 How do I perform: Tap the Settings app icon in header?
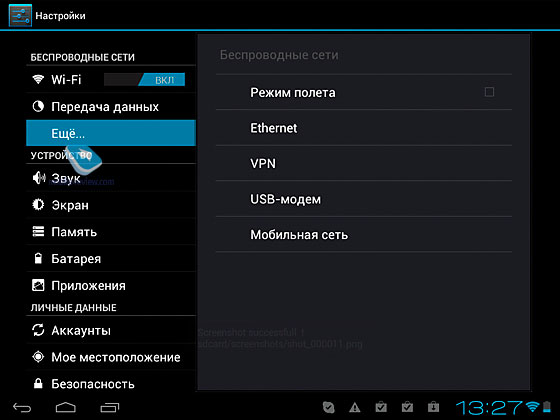20,15
